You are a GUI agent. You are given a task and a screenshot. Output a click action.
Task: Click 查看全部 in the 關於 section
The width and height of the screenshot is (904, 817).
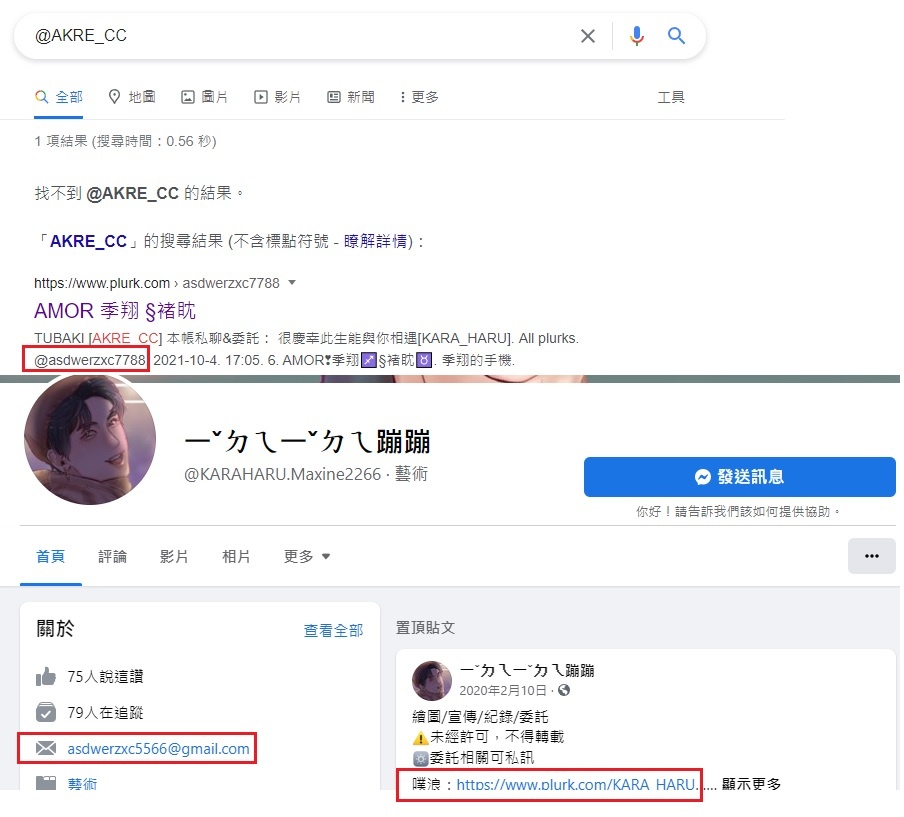333,631
